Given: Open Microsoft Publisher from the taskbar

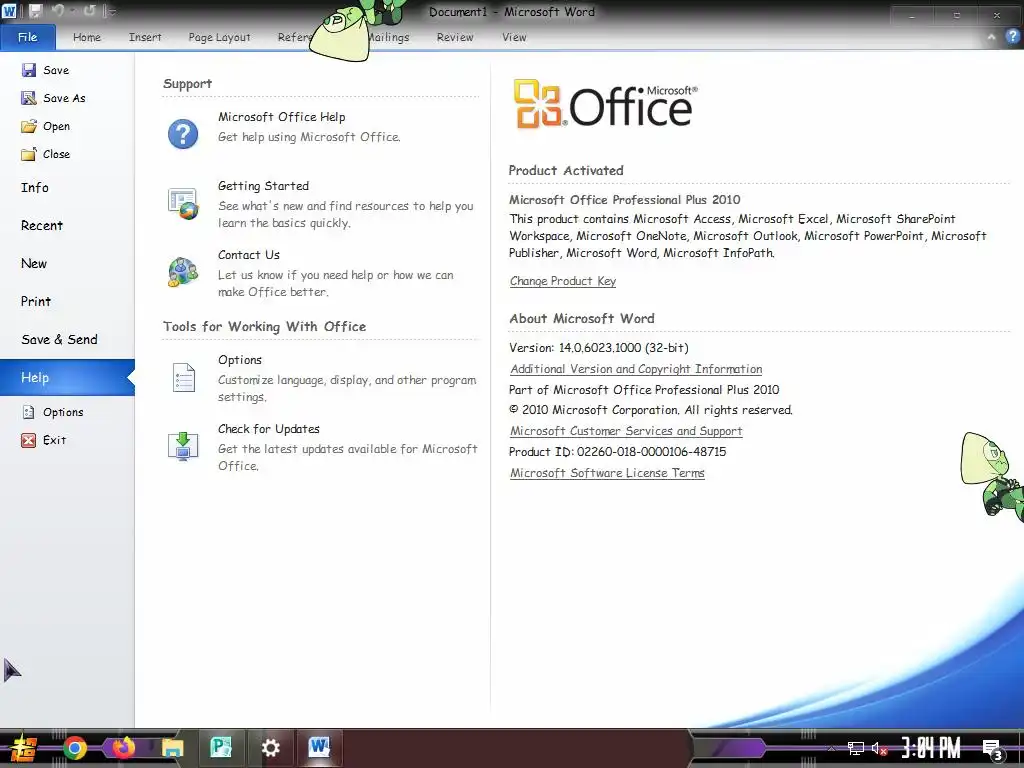Looking at the screenshot, I should point(221,747).
